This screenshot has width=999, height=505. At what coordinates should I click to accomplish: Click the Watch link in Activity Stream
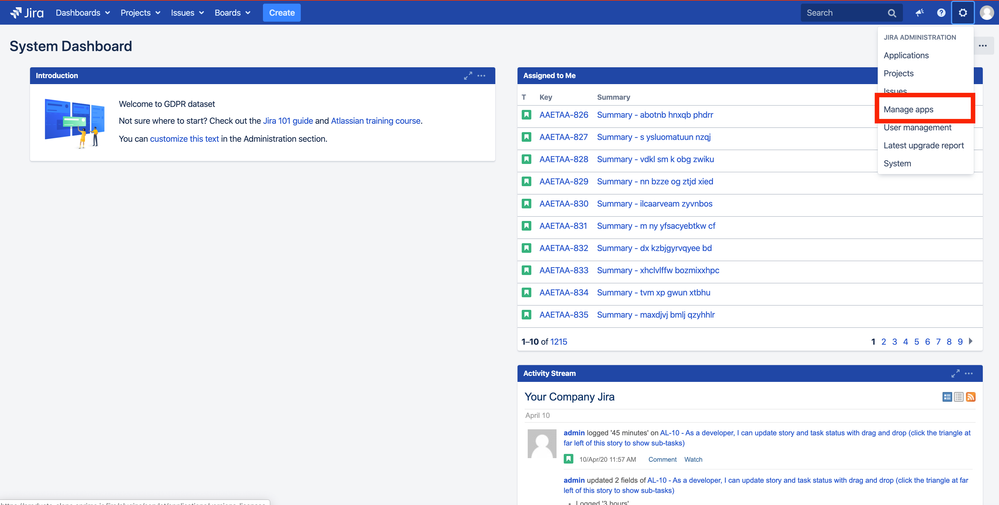pos(693,459)
